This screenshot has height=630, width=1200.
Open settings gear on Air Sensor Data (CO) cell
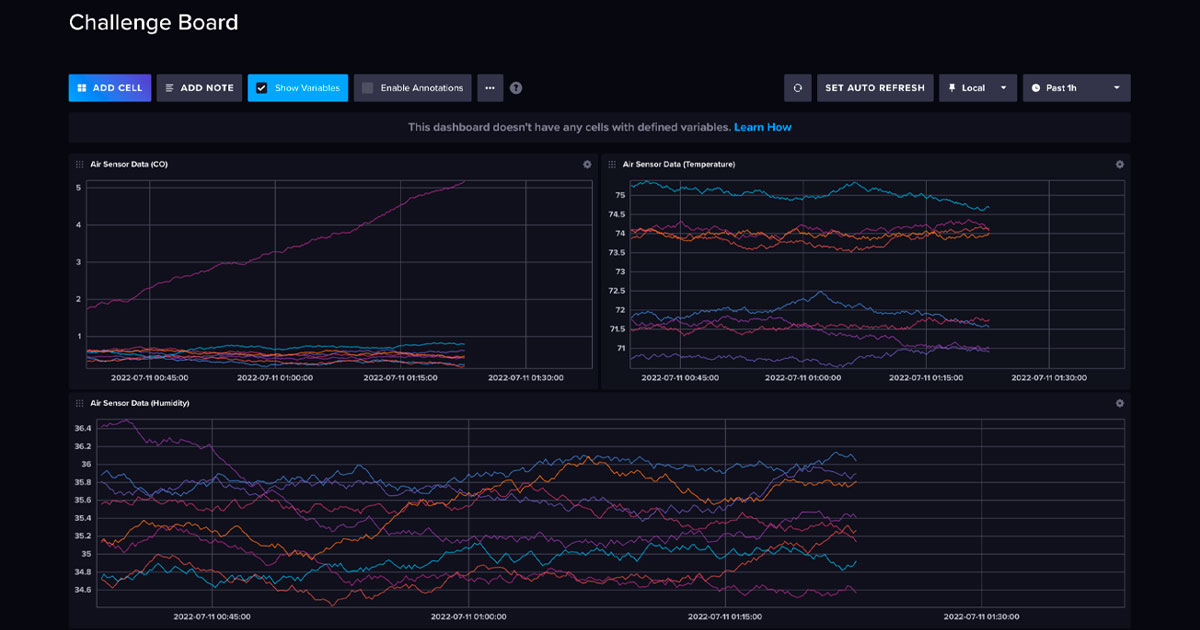coord(587,164)
